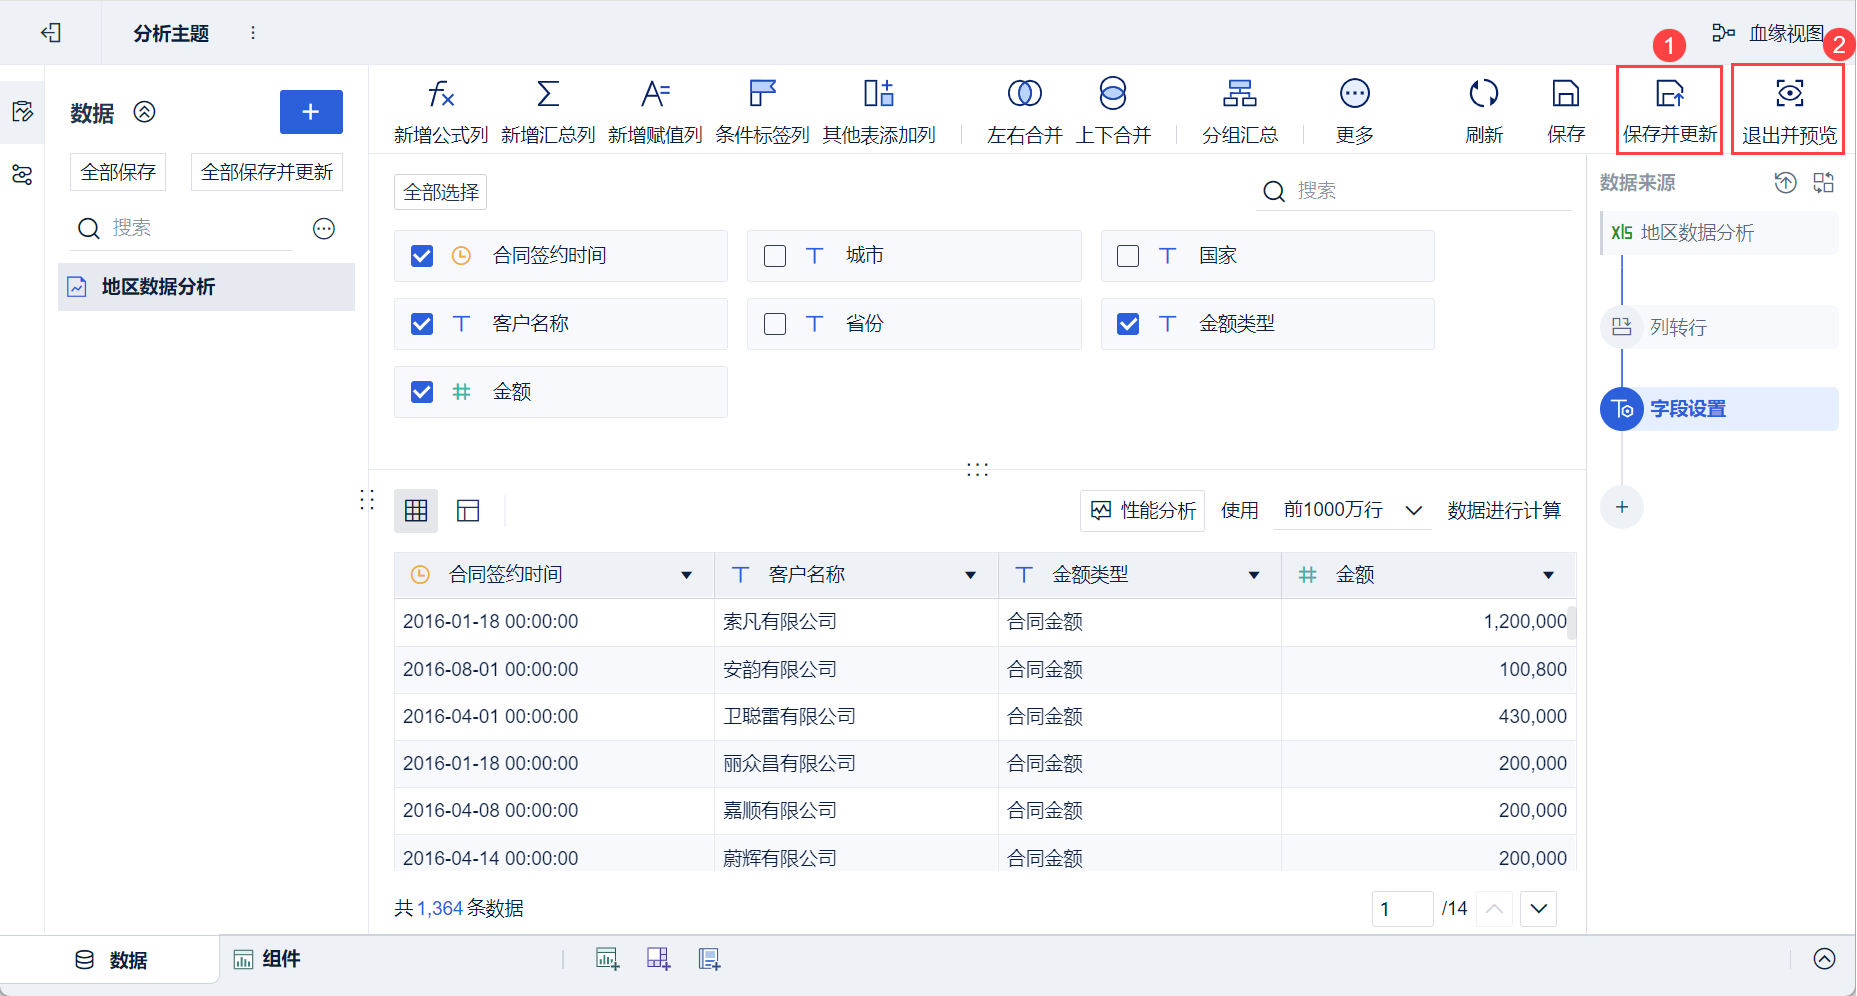This screenshot has width=1857, height=996.
Task: Click the 全部保存并更新 button
Action: pyautogui.click(x=267, y=172)
